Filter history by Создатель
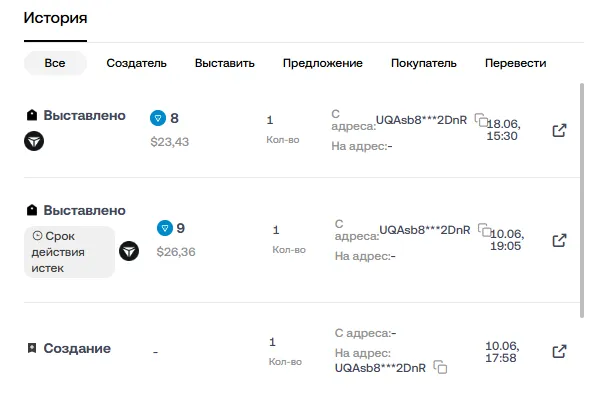Screen dimensions: 594x419 tap(136, 63)
